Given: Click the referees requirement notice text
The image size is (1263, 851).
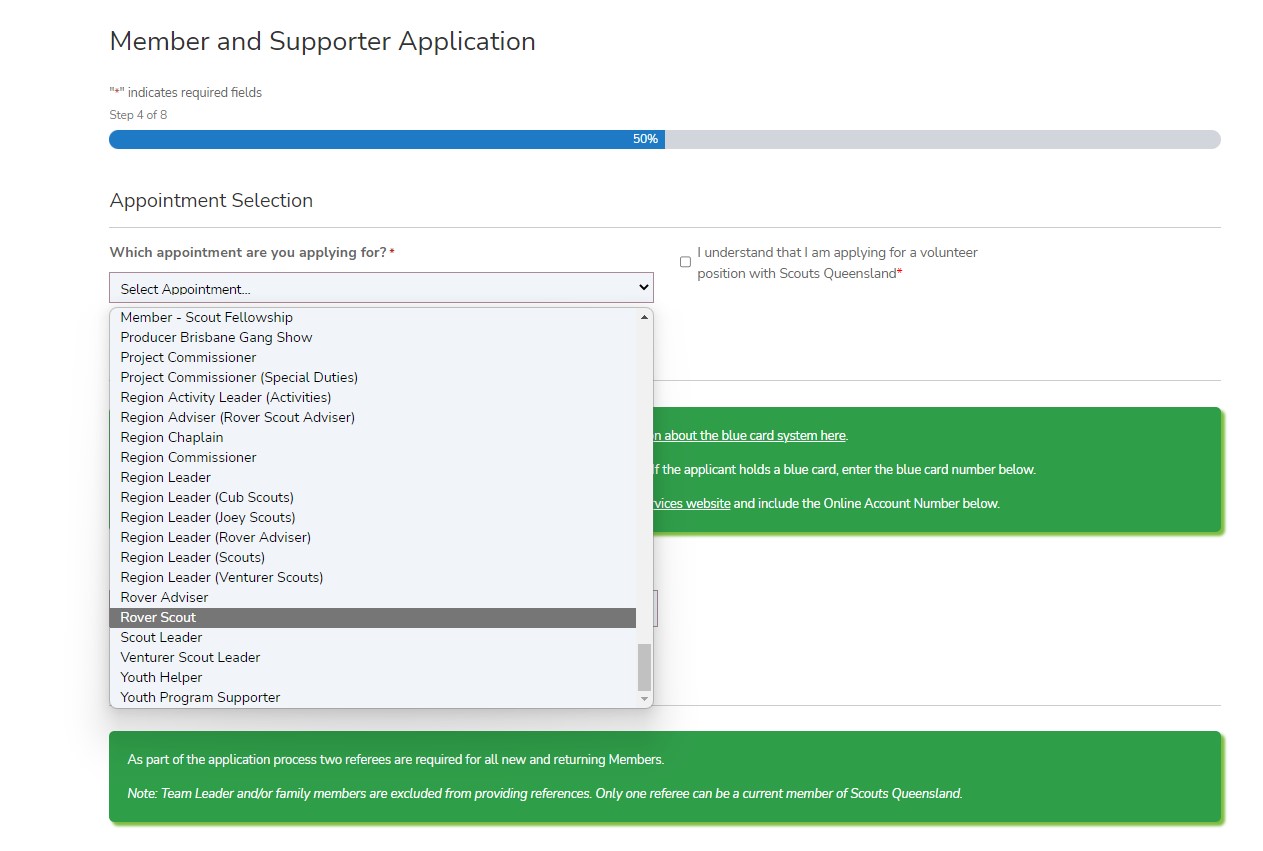Looking at the screenshot, I should [x=396, y=759].
